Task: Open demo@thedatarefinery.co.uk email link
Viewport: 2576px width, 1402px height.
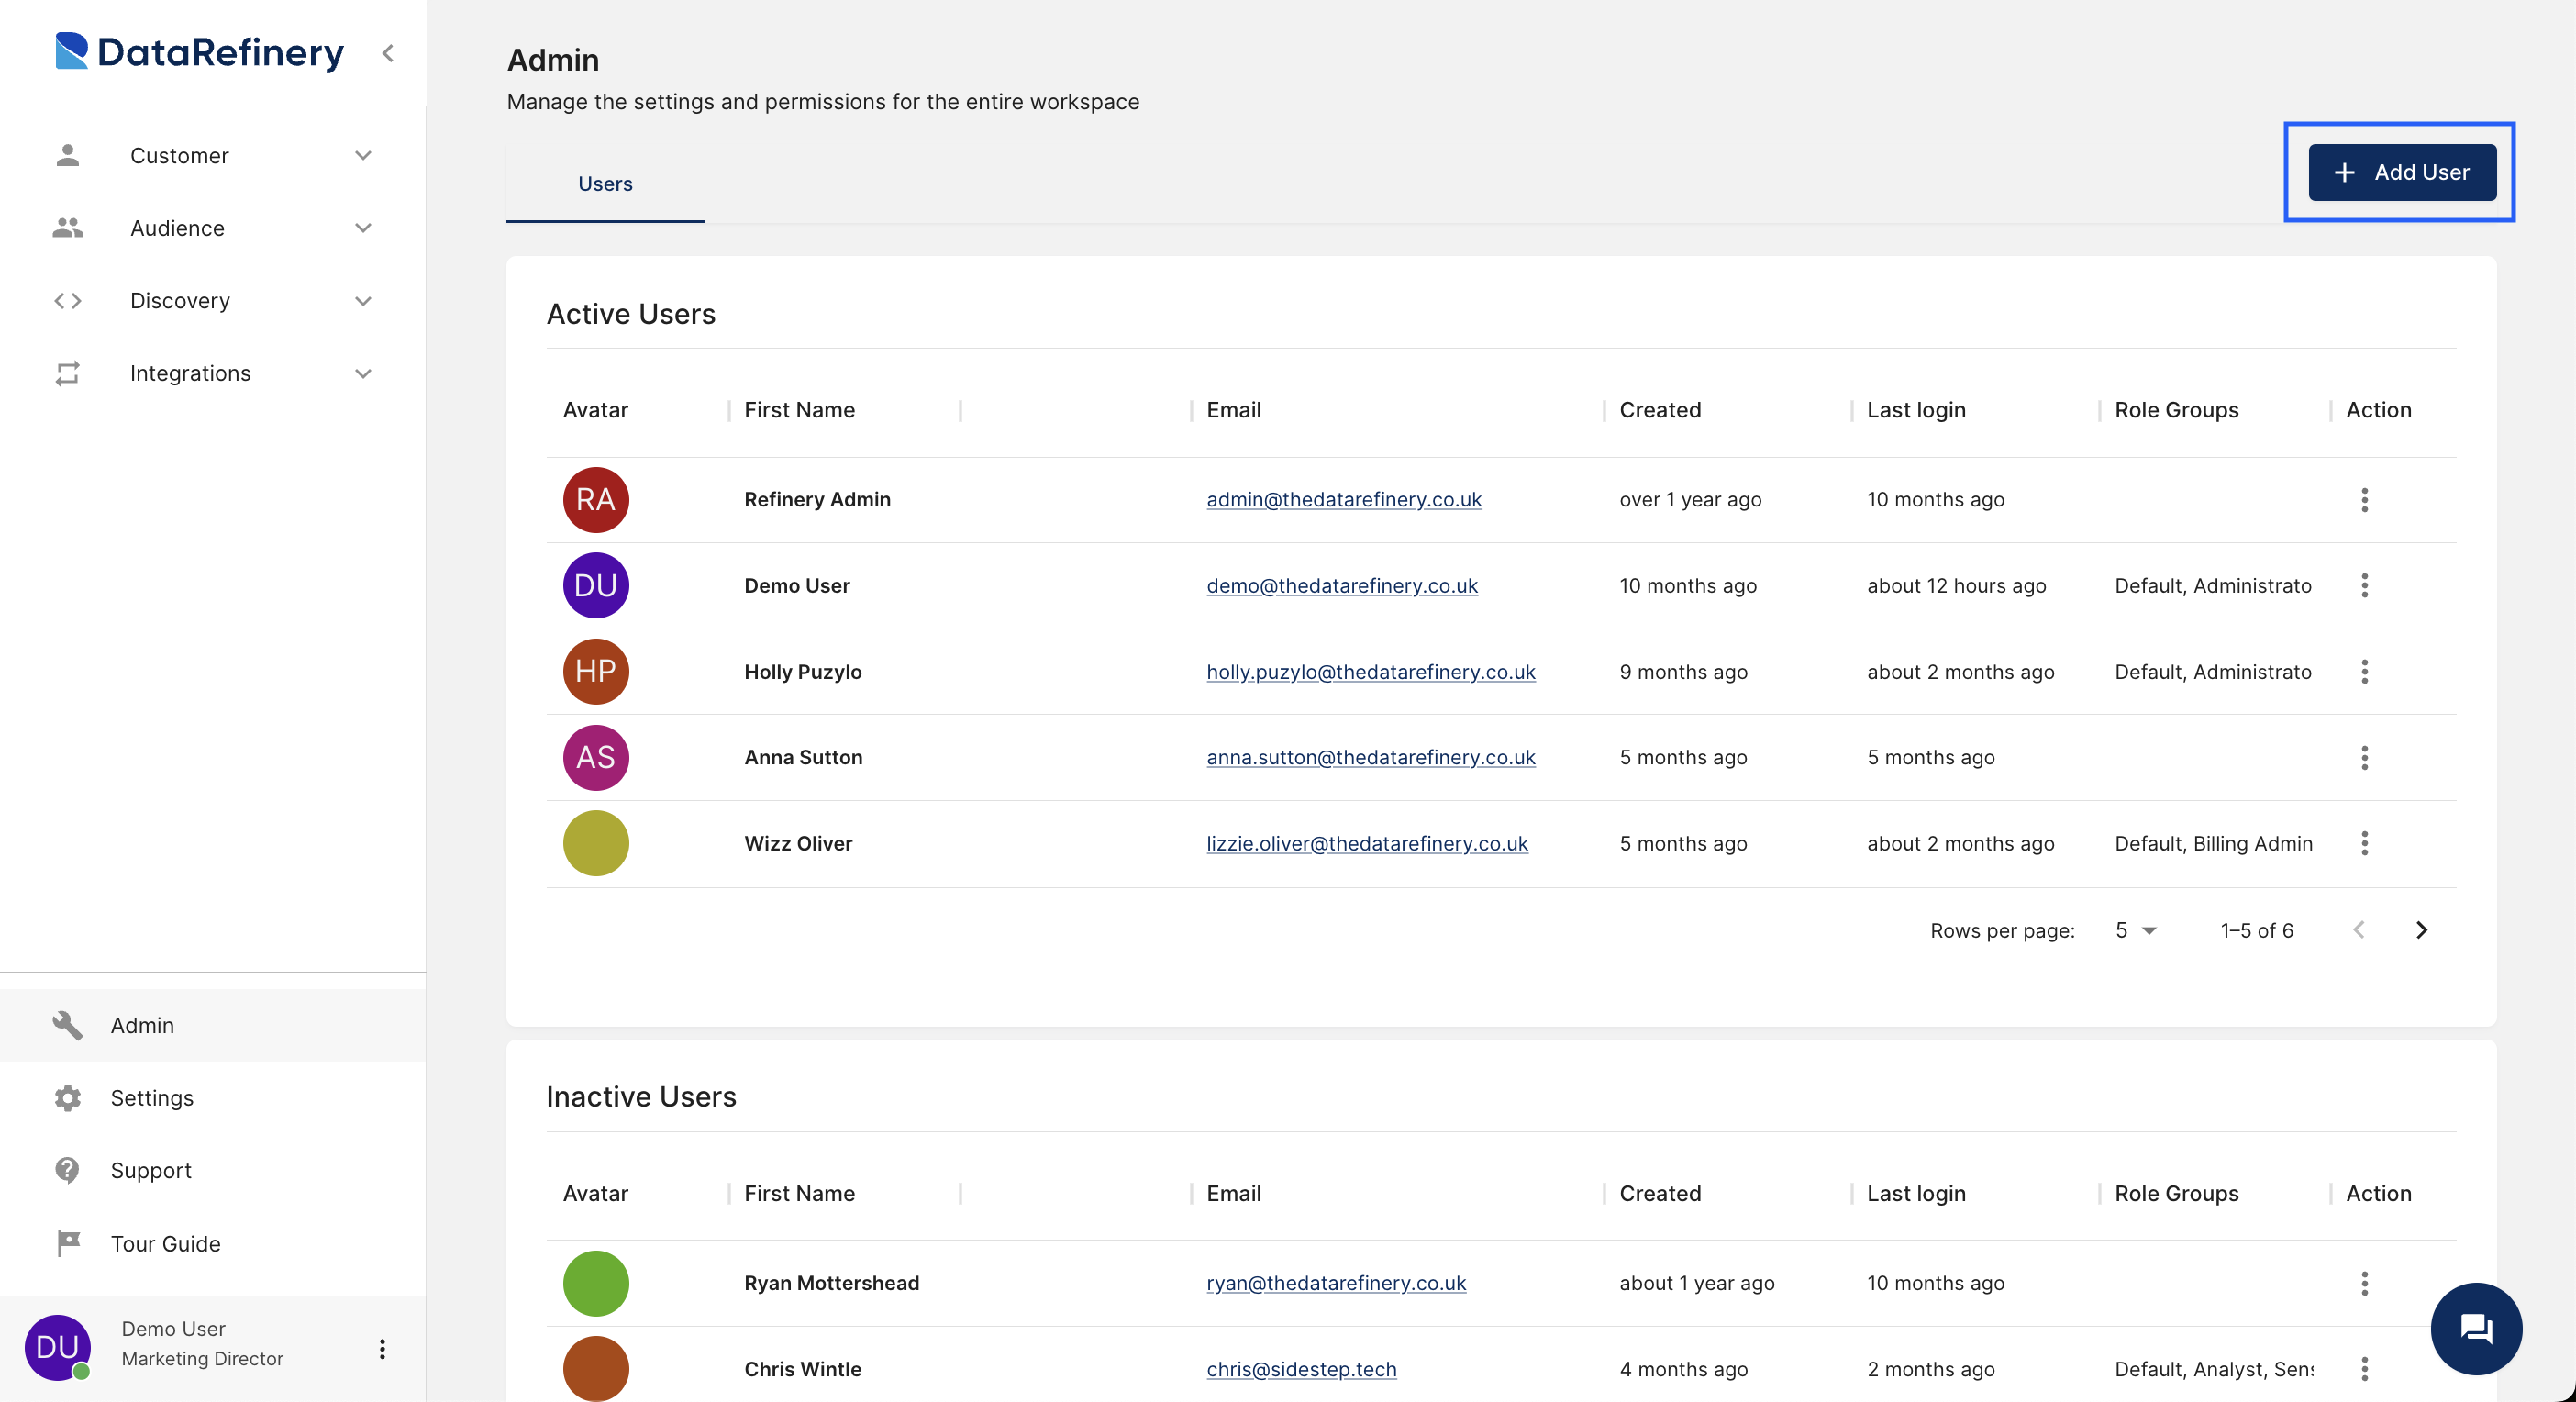Action: pos(1342,585)
